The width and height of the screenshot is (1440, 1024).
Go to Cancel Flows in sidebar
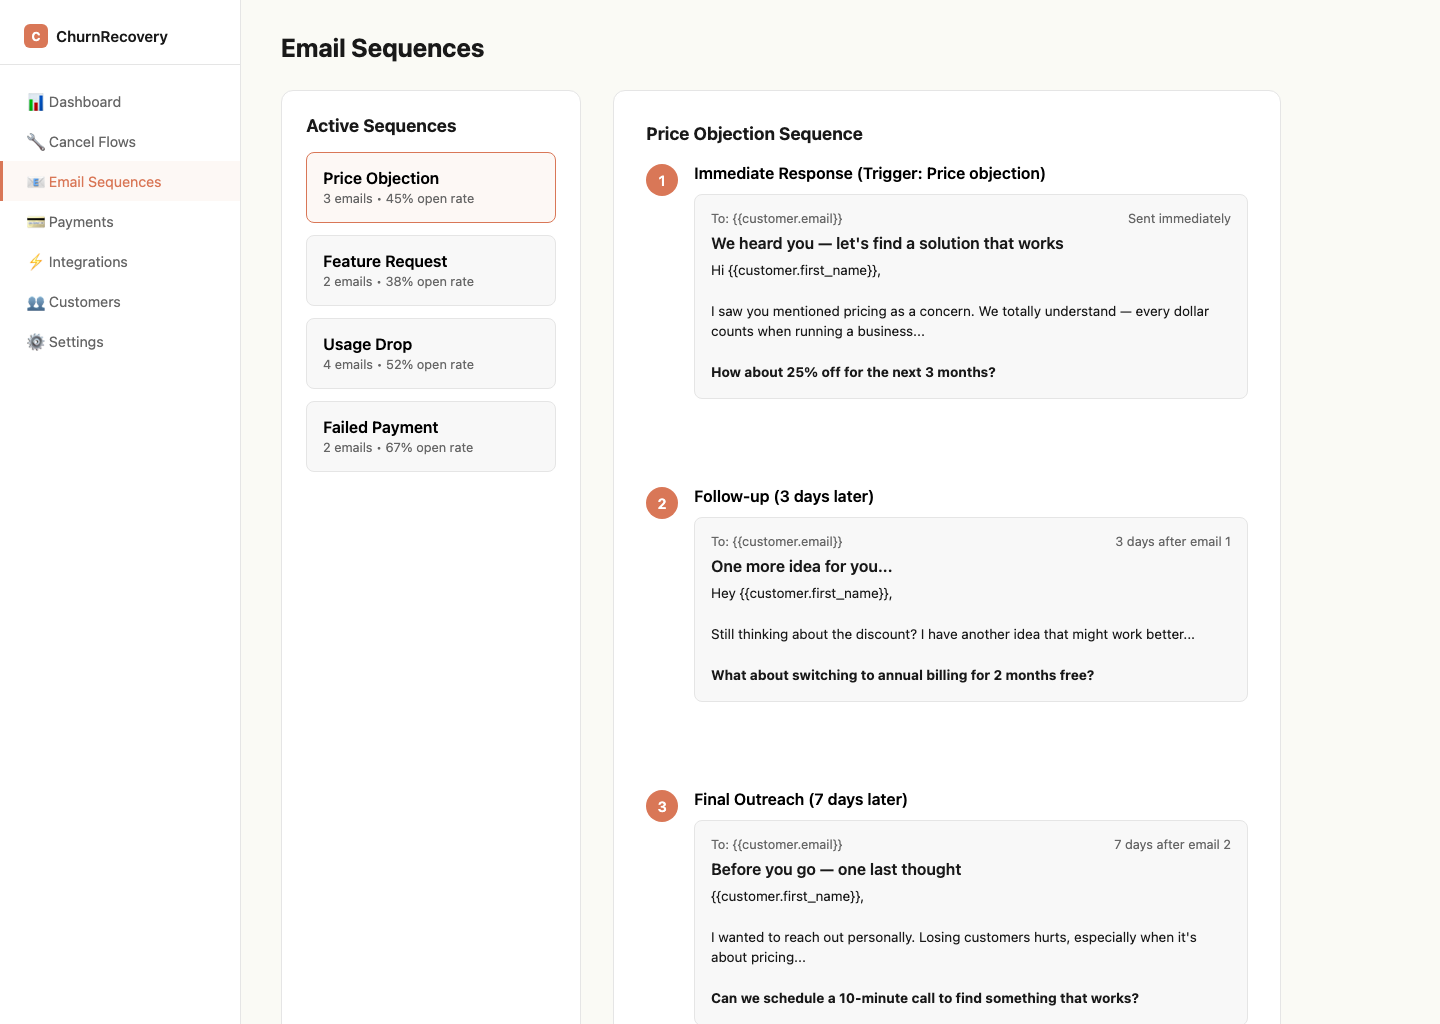(x=92, y=142)
